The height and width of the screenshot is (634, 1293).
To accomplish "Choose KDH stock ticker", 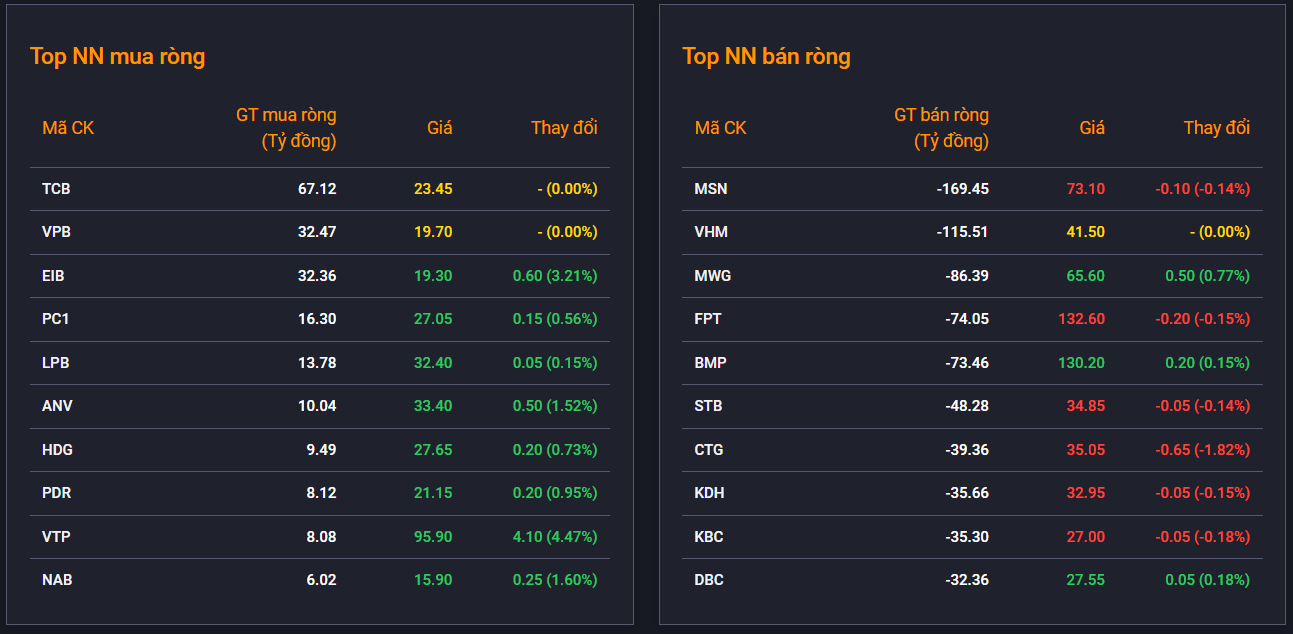I will click(709, 493).
